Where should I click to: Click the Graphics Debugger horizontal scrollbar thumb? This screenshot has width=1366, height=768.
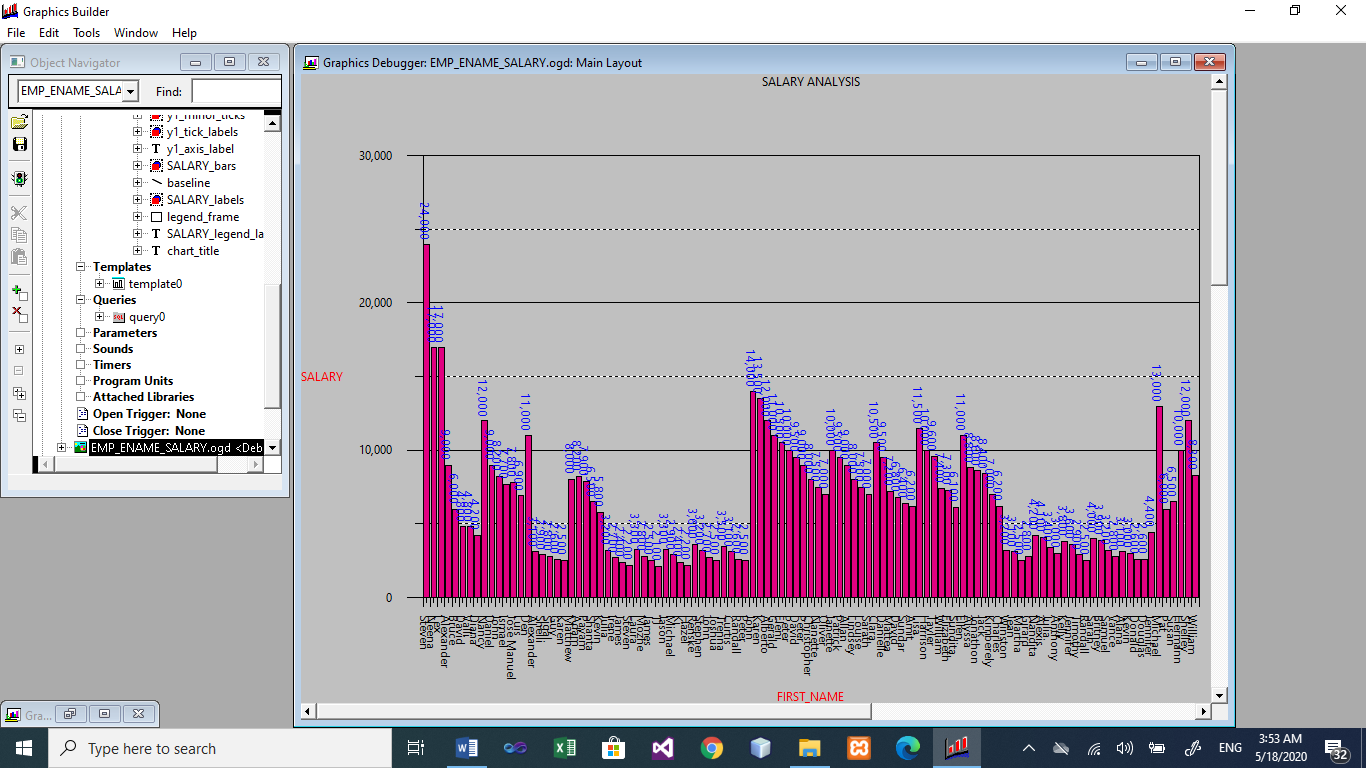[x=594, y=711]
